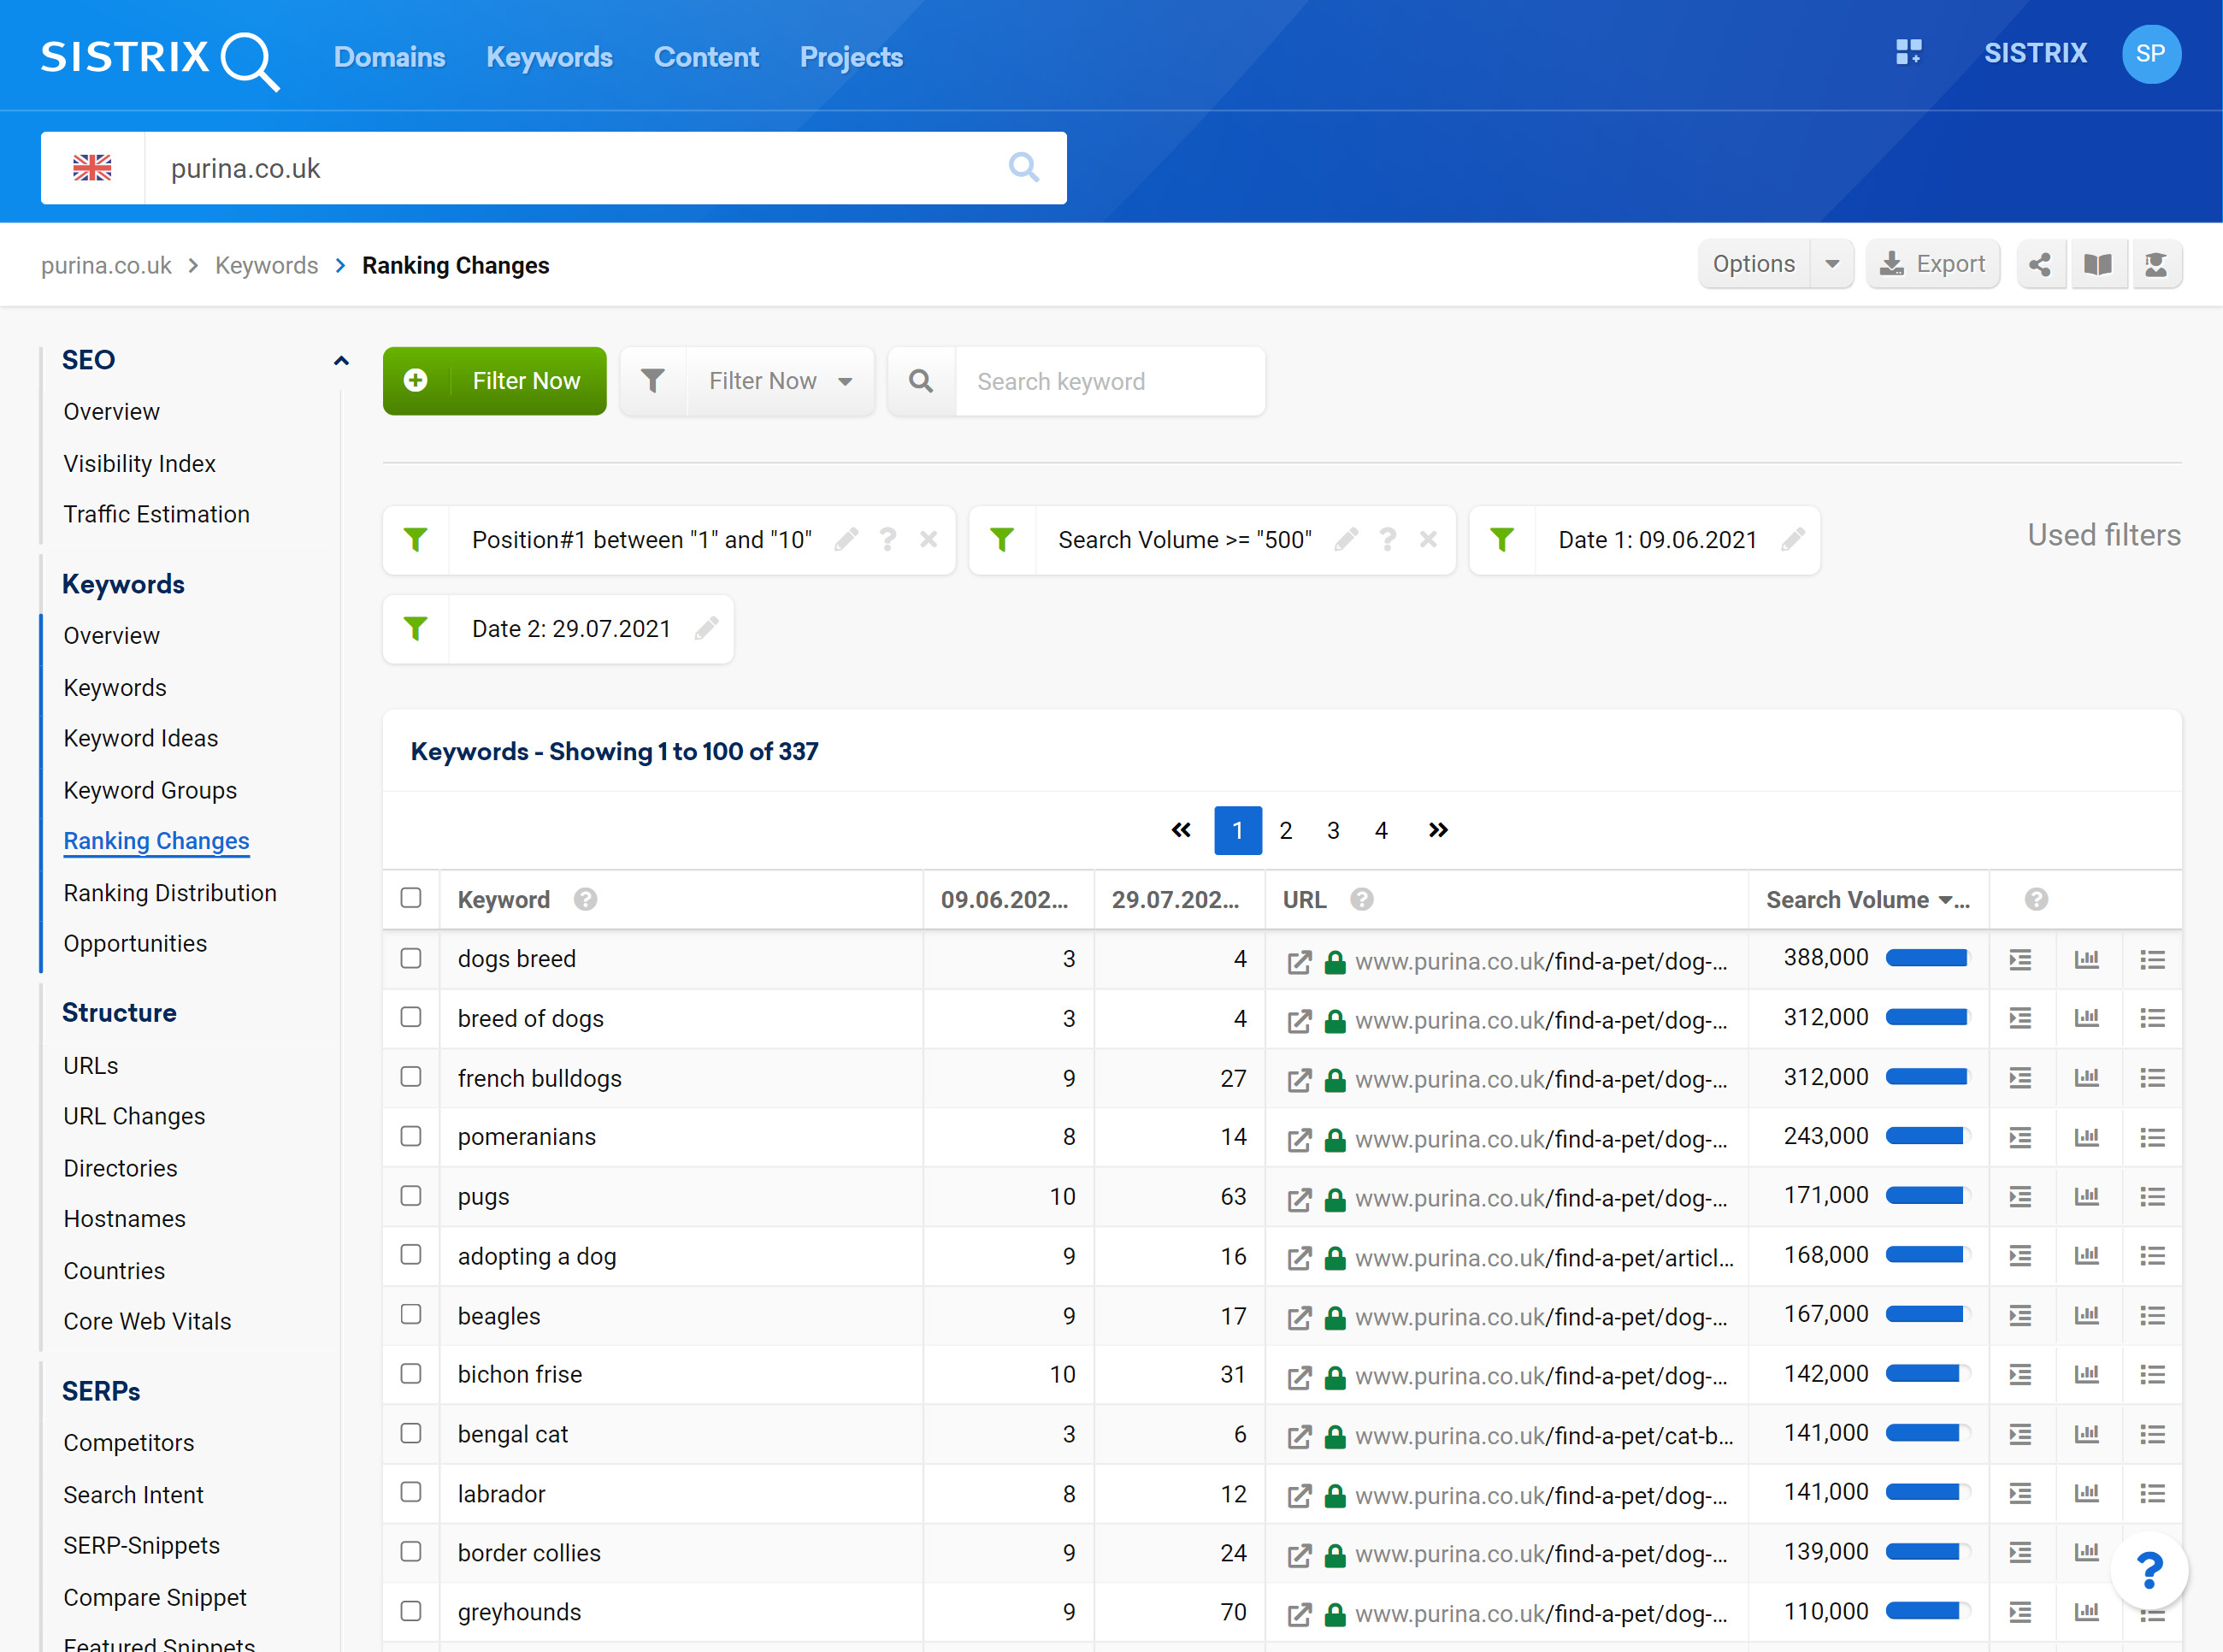The height and width of the screenshot is (1652, 2223).
Task: Click the bookmark/save report icon
Action: click(x=2098, y=265)
